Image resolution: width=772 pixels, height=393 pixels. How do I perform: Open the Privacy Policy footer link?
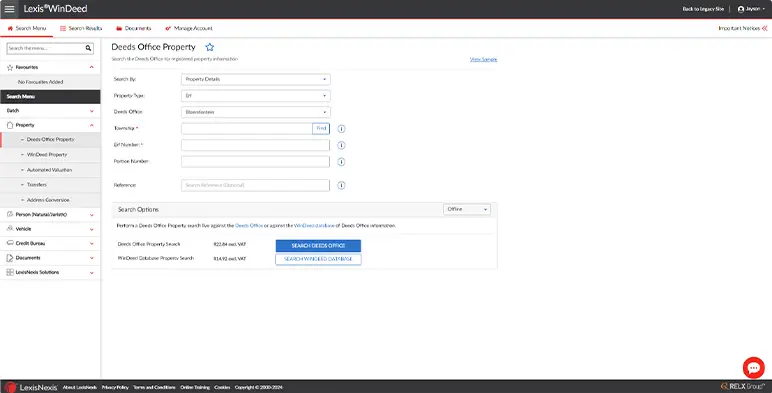115,388
